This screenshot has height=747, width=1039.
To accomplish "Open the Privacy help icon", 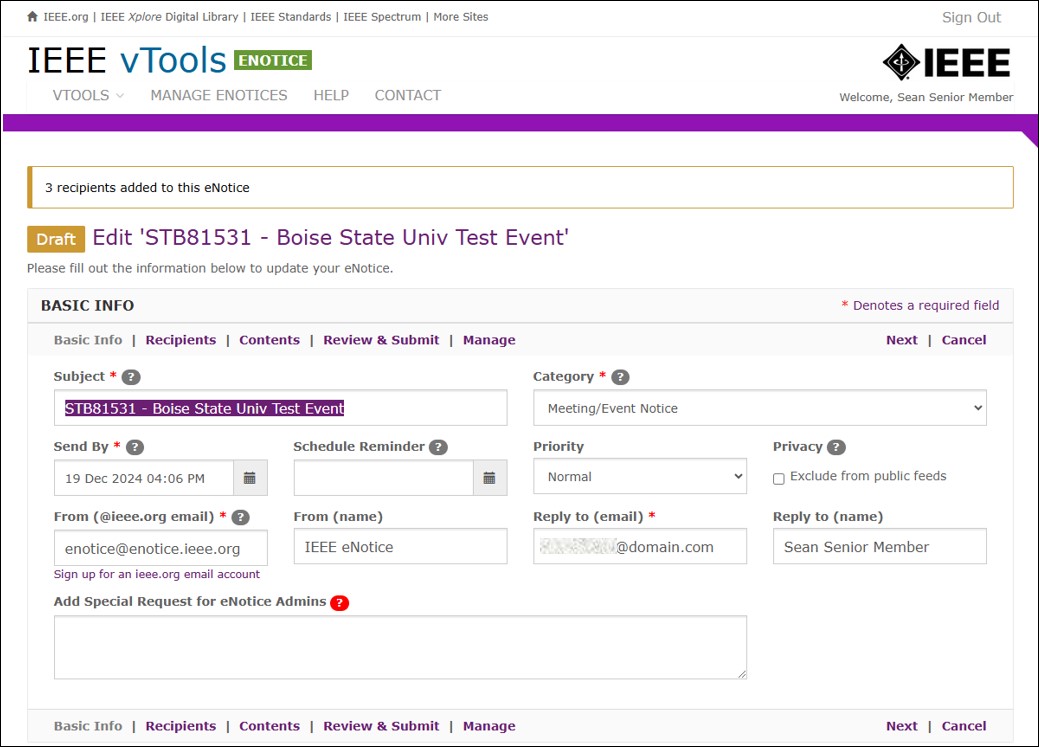I will point(836,447).
